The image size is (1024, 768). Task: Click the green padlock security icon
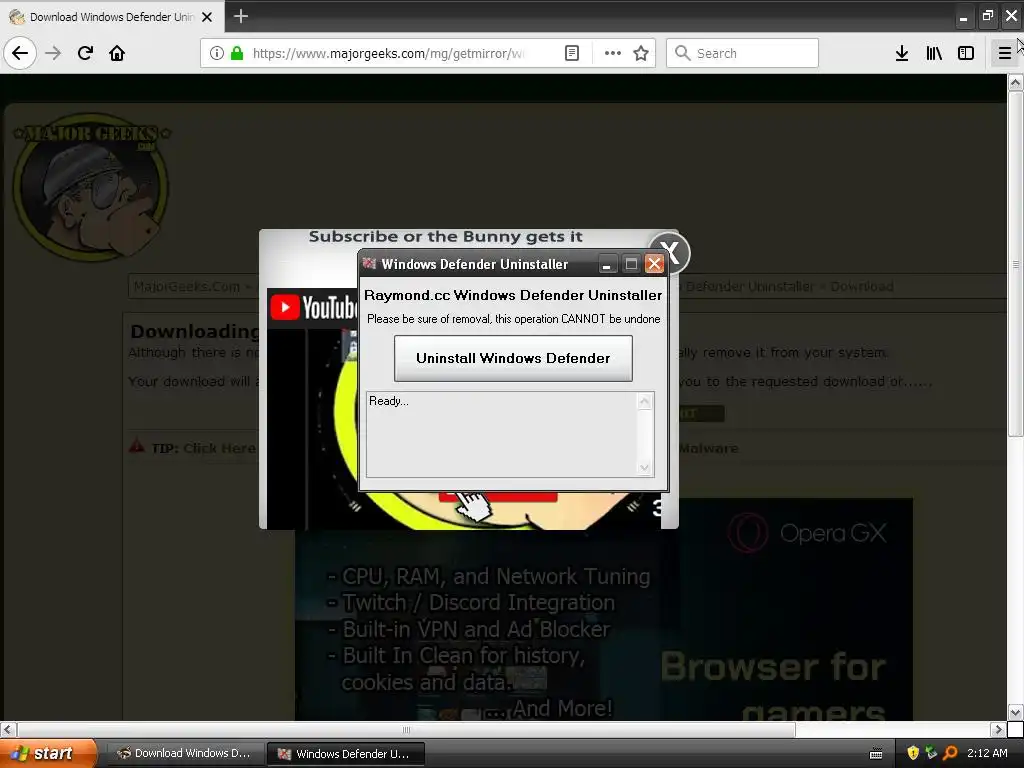click(237, 53)
